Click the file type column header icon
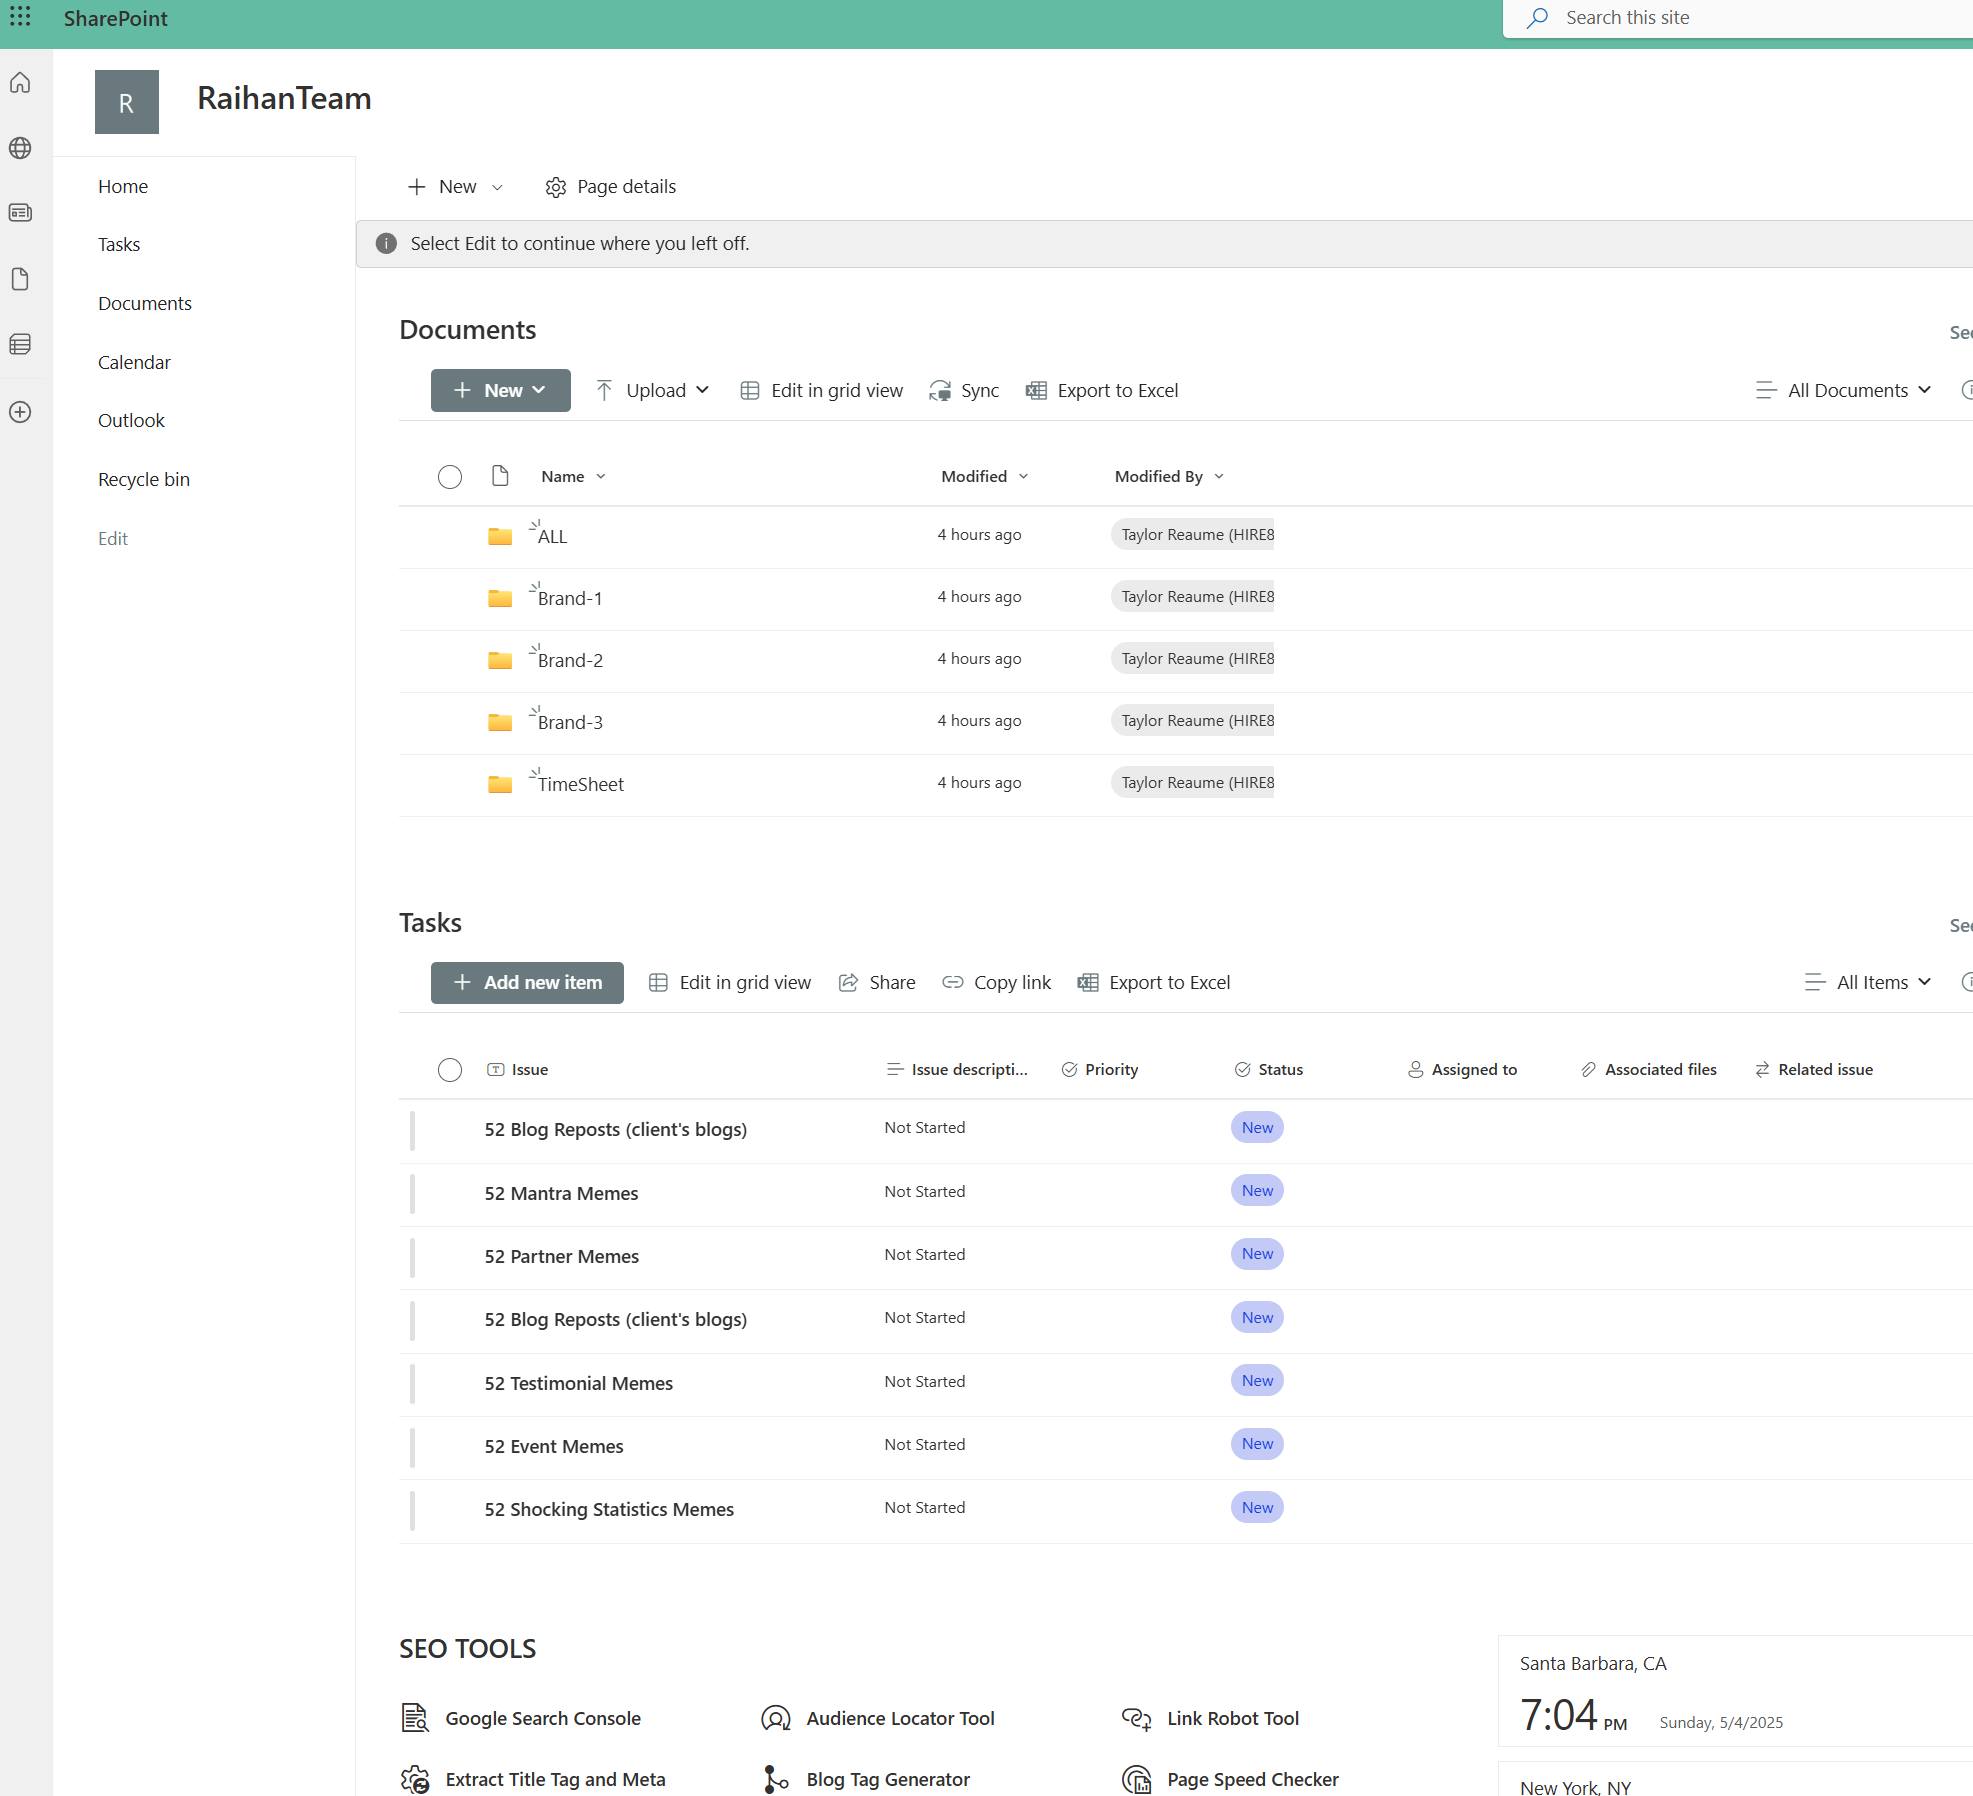The height and width of the screenshot is (1796, 1973). [500, 476]
